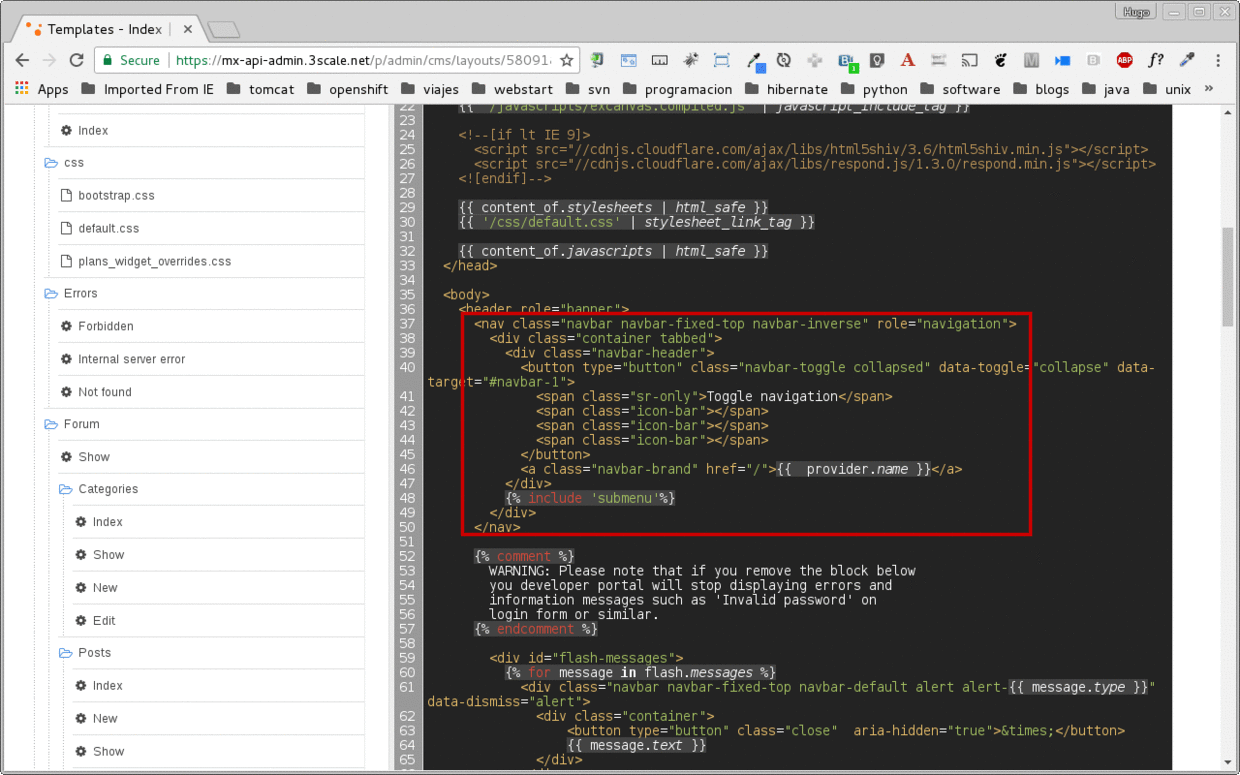
Task: Open the Internal server error template
Action: [131, 359]
